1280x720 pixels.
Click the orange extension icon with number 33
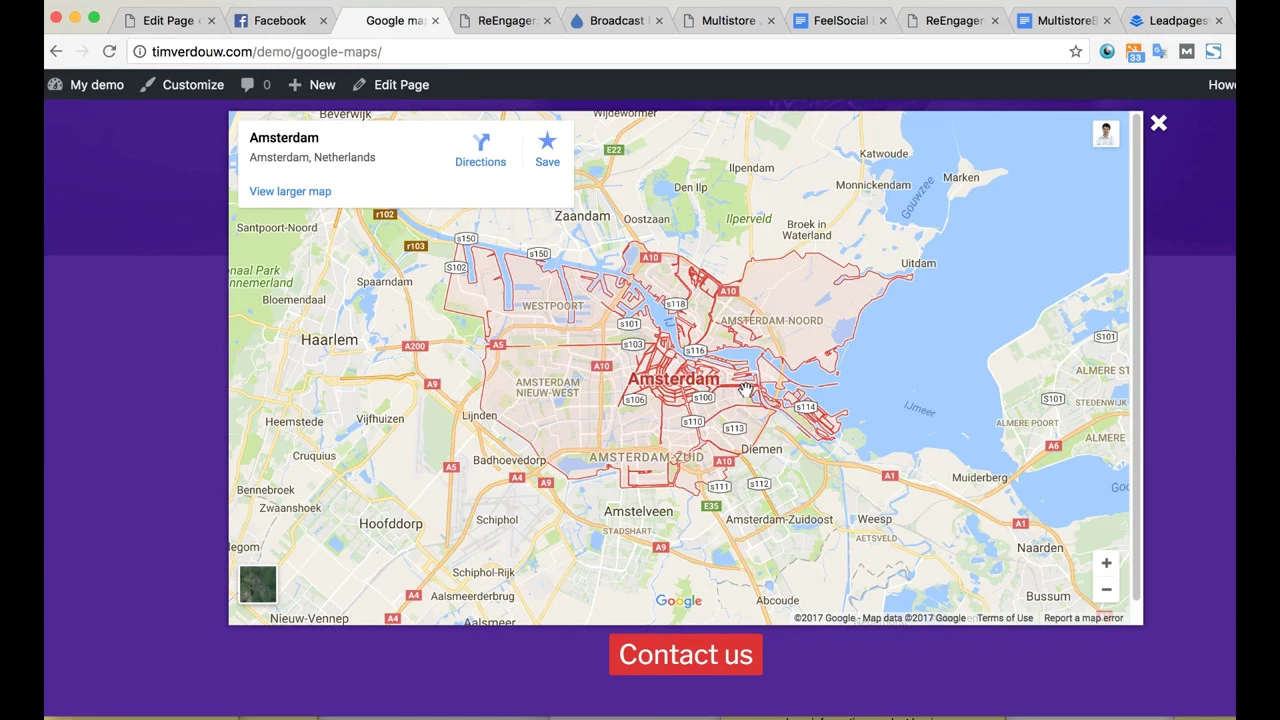pos(1134,52)
